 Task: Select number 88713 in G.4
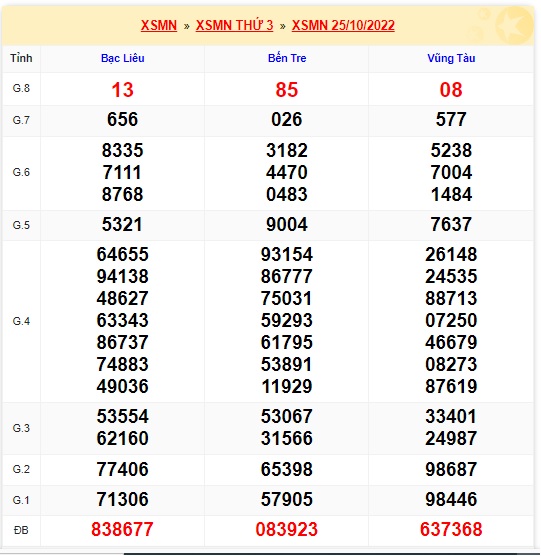(451, 298)
